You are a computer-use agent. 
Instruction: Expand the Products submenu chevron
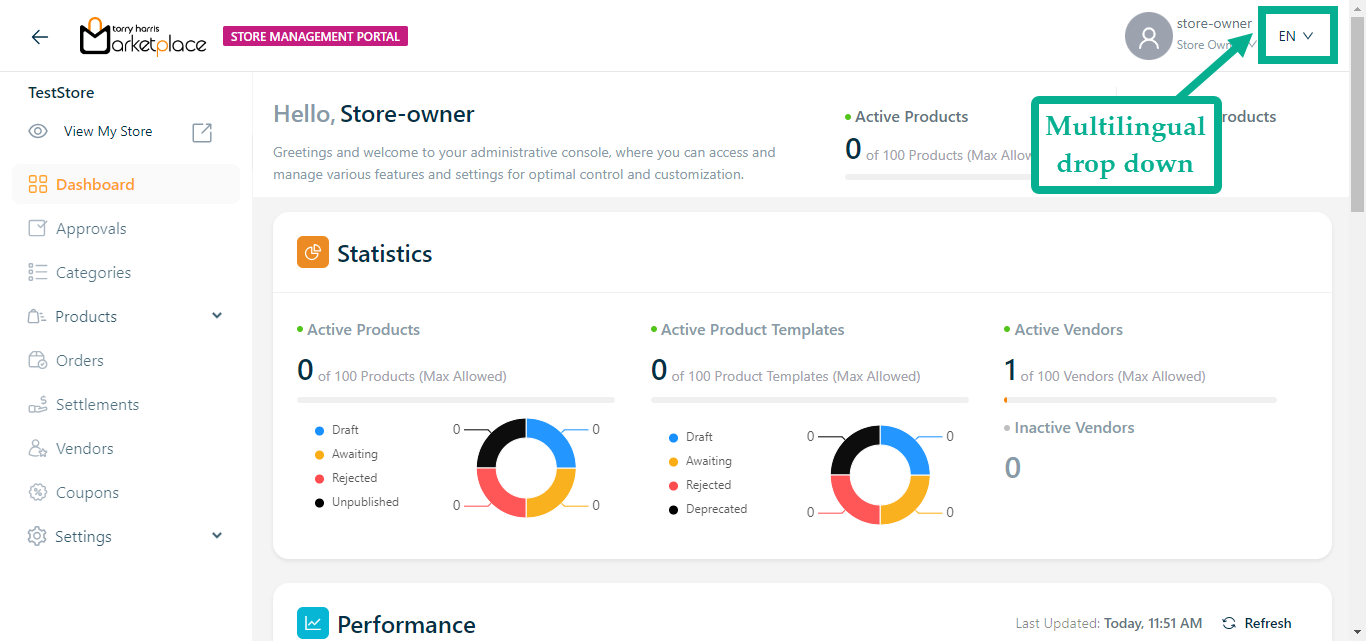(x=217, y=316)
